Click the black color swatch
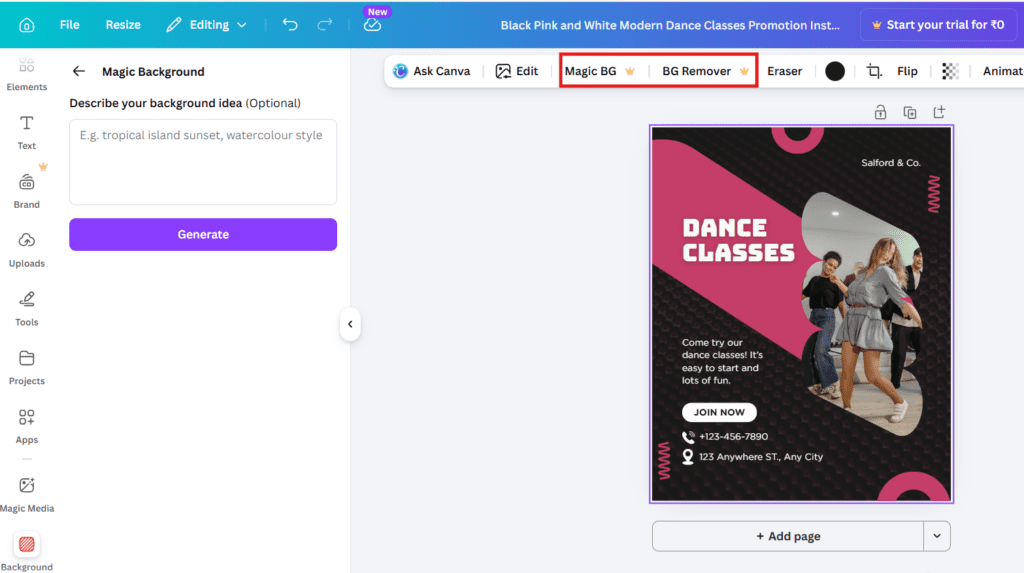Viewport: 1024px width, 573px height. 835,71
